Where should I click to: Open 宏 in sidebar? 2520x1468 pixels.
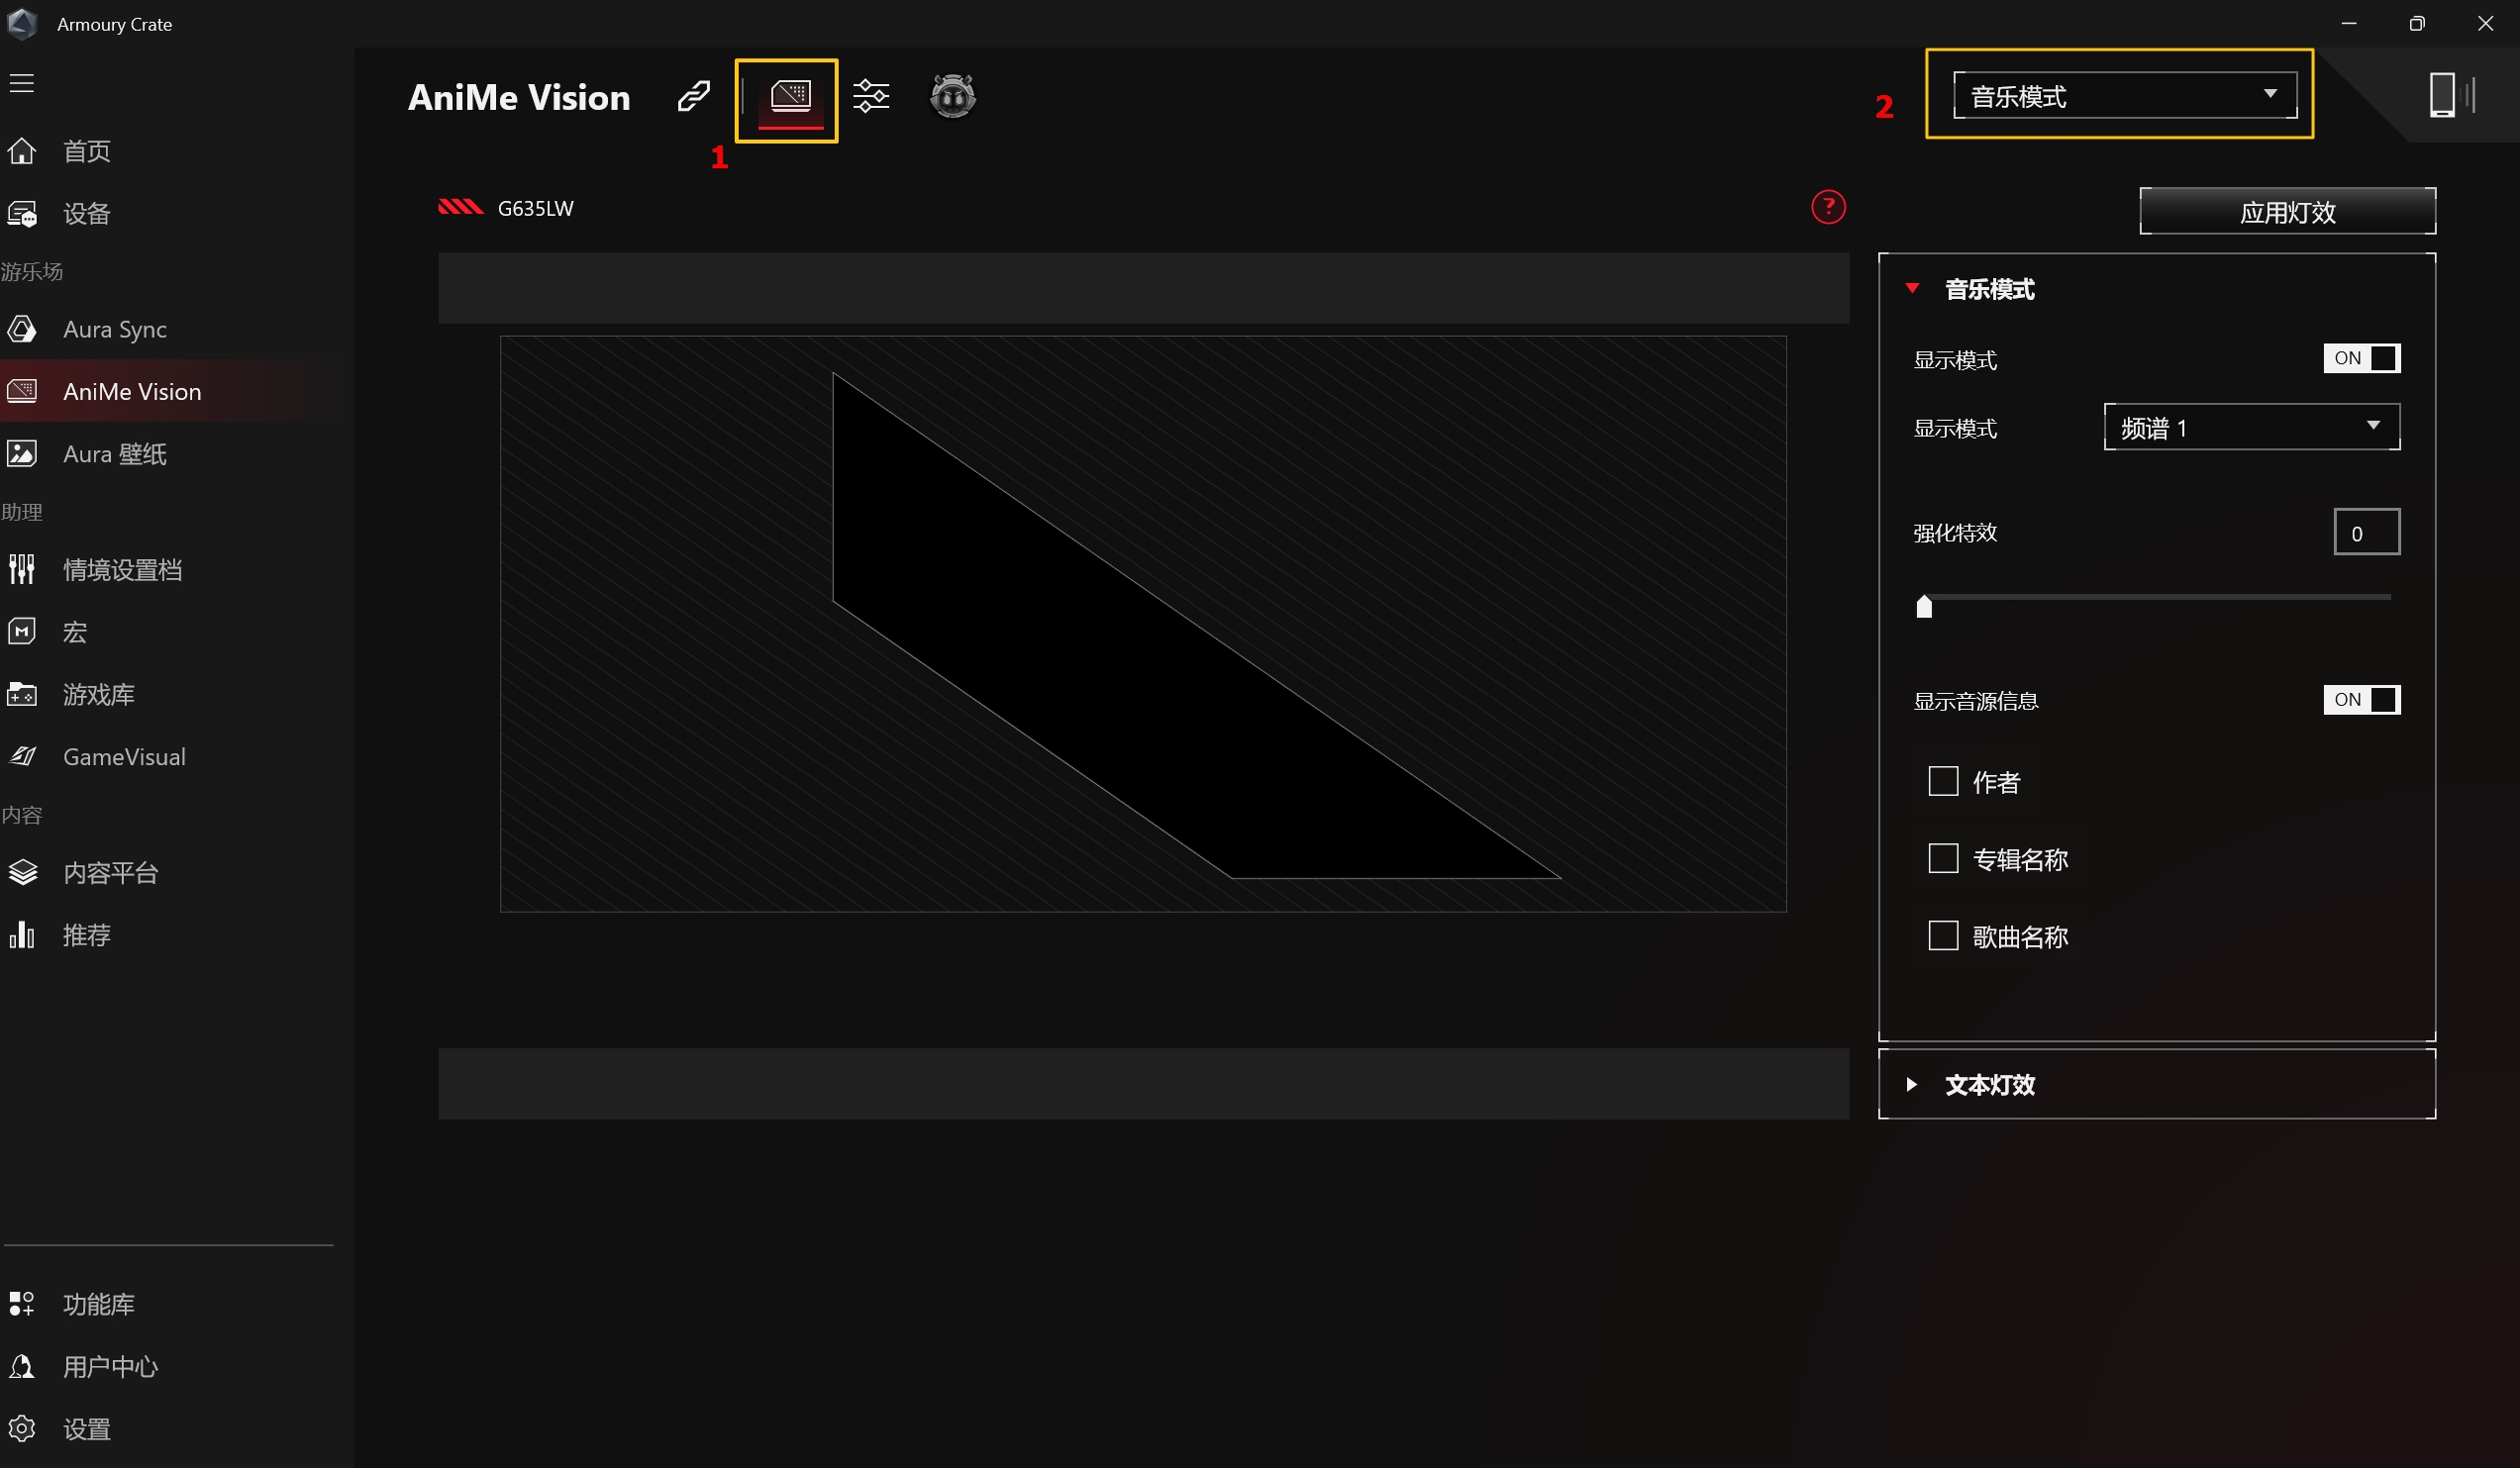pos(75,632)
